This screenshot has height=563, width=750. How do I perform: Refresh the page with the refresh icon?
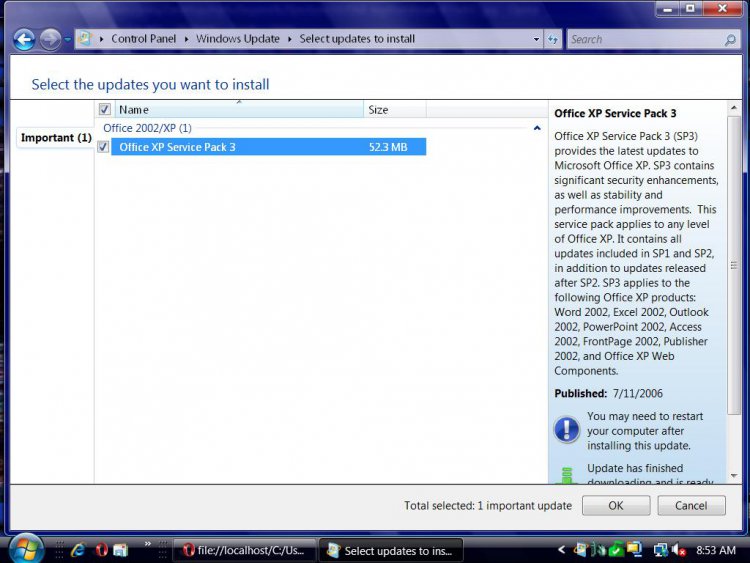tap(553, 39)
